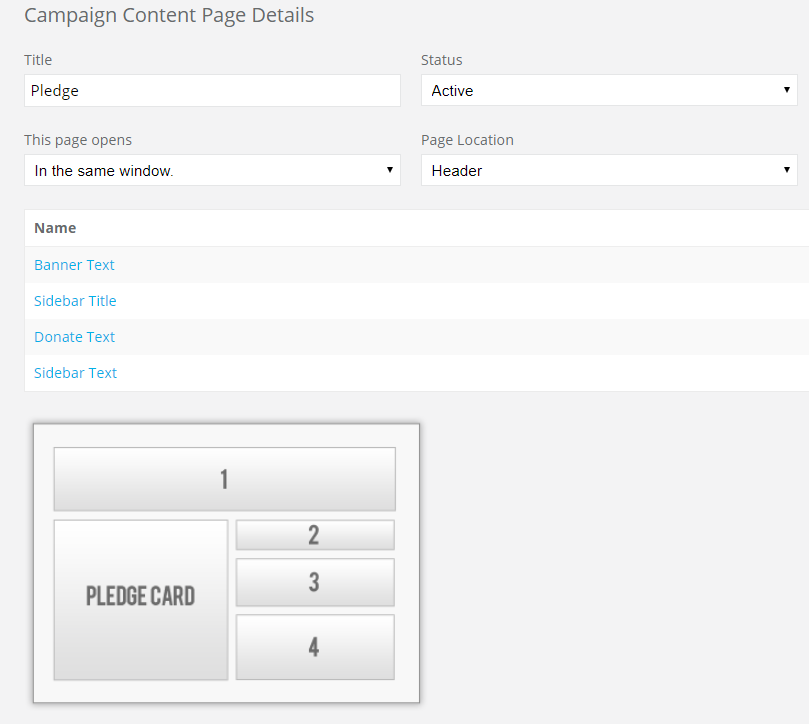809x724 pixels.
Task: Open the Page Location dropdown showing Header
Action: 609,170
